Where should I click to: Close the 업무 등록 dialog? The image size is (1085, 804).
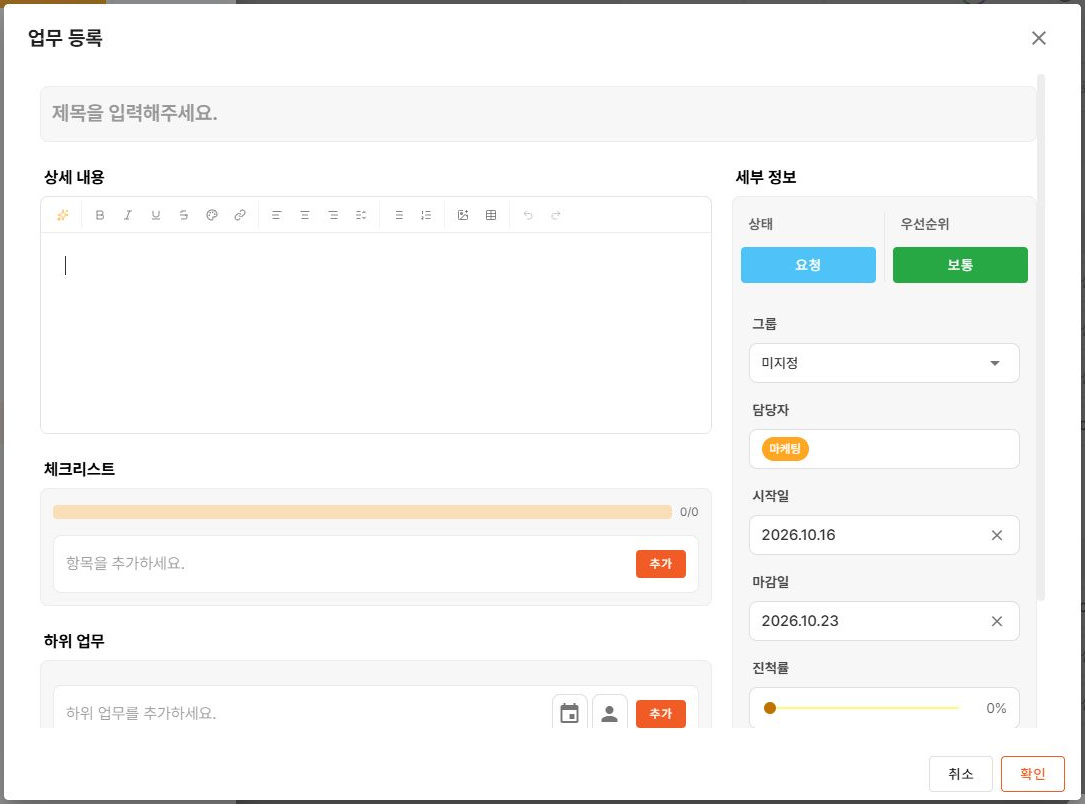1039,38
